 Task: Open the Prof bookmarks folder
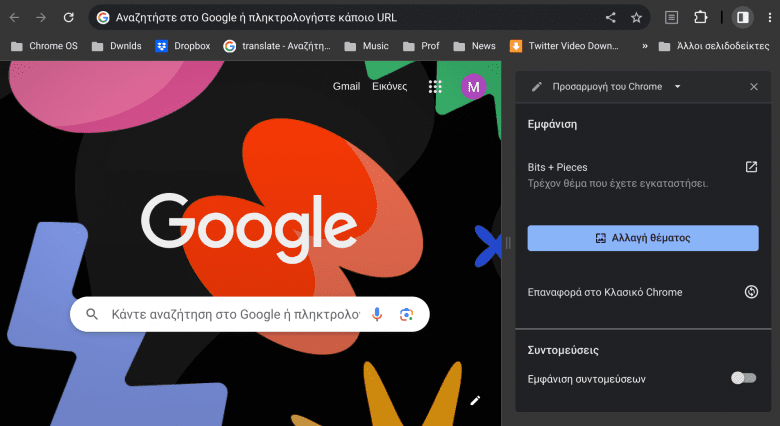421,46
